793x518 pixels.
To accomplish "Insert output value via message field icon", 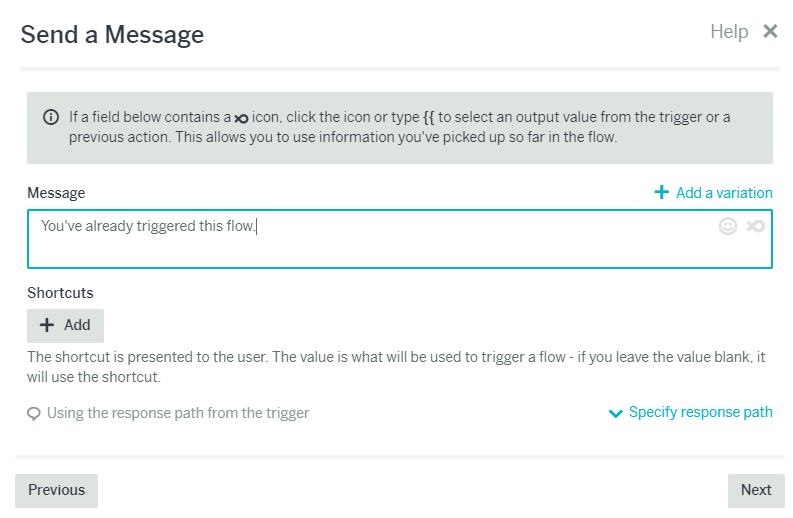I will (756, 226).
